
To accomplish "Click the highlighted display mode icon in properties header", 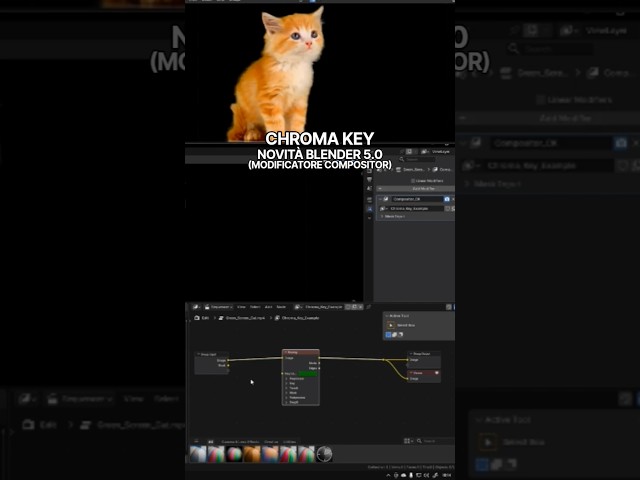I will (x=409, y=151).
